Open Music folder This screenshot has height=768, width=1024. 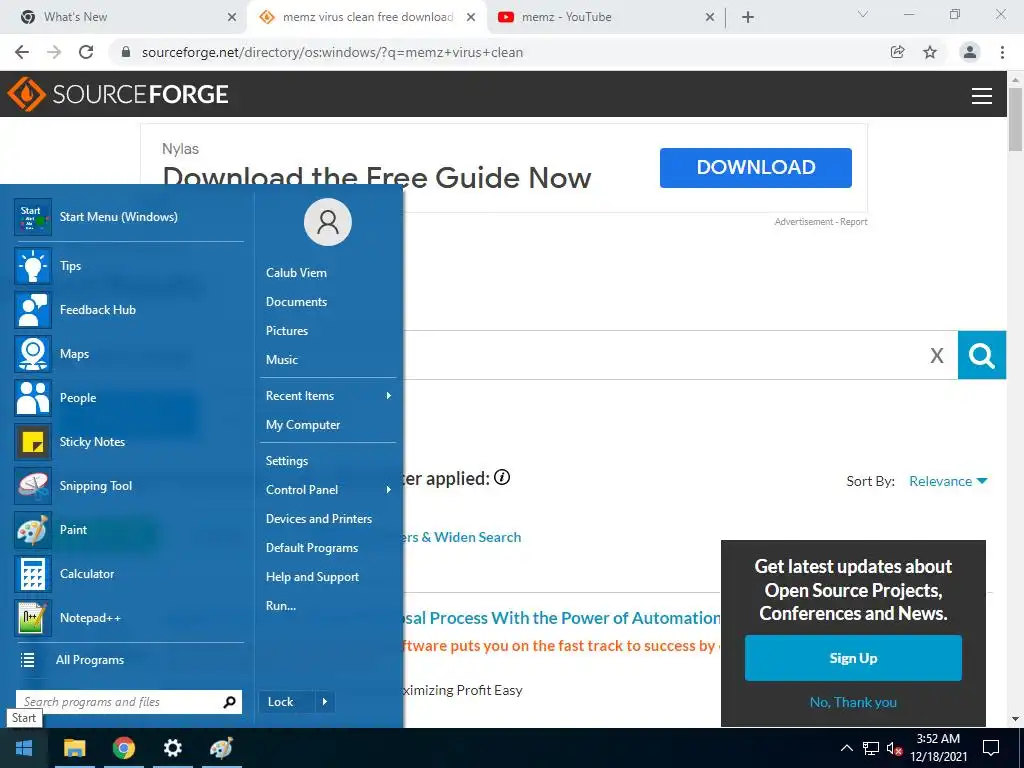(x=282, y=360)
